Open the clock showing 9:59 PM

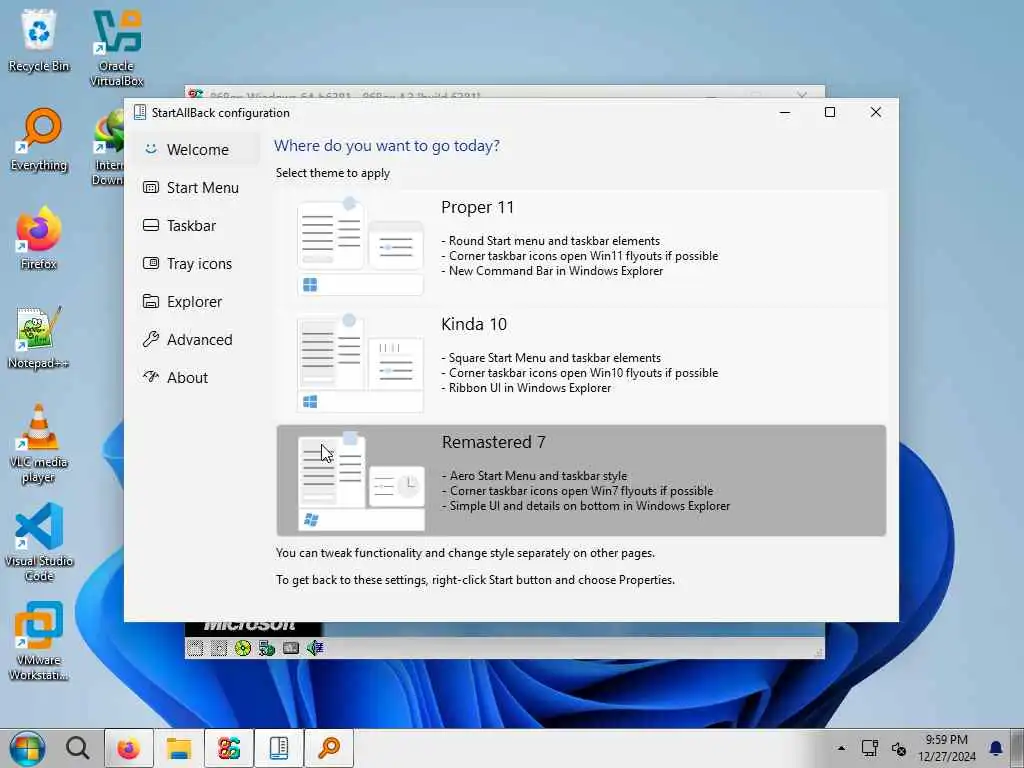(946, 748)
